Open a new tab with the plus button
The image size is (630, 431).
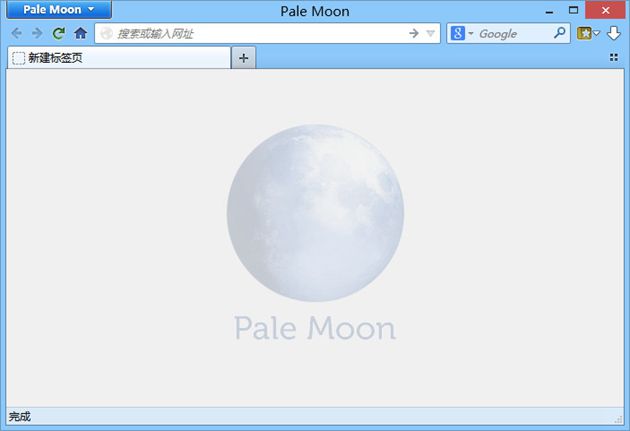[243, 58]
